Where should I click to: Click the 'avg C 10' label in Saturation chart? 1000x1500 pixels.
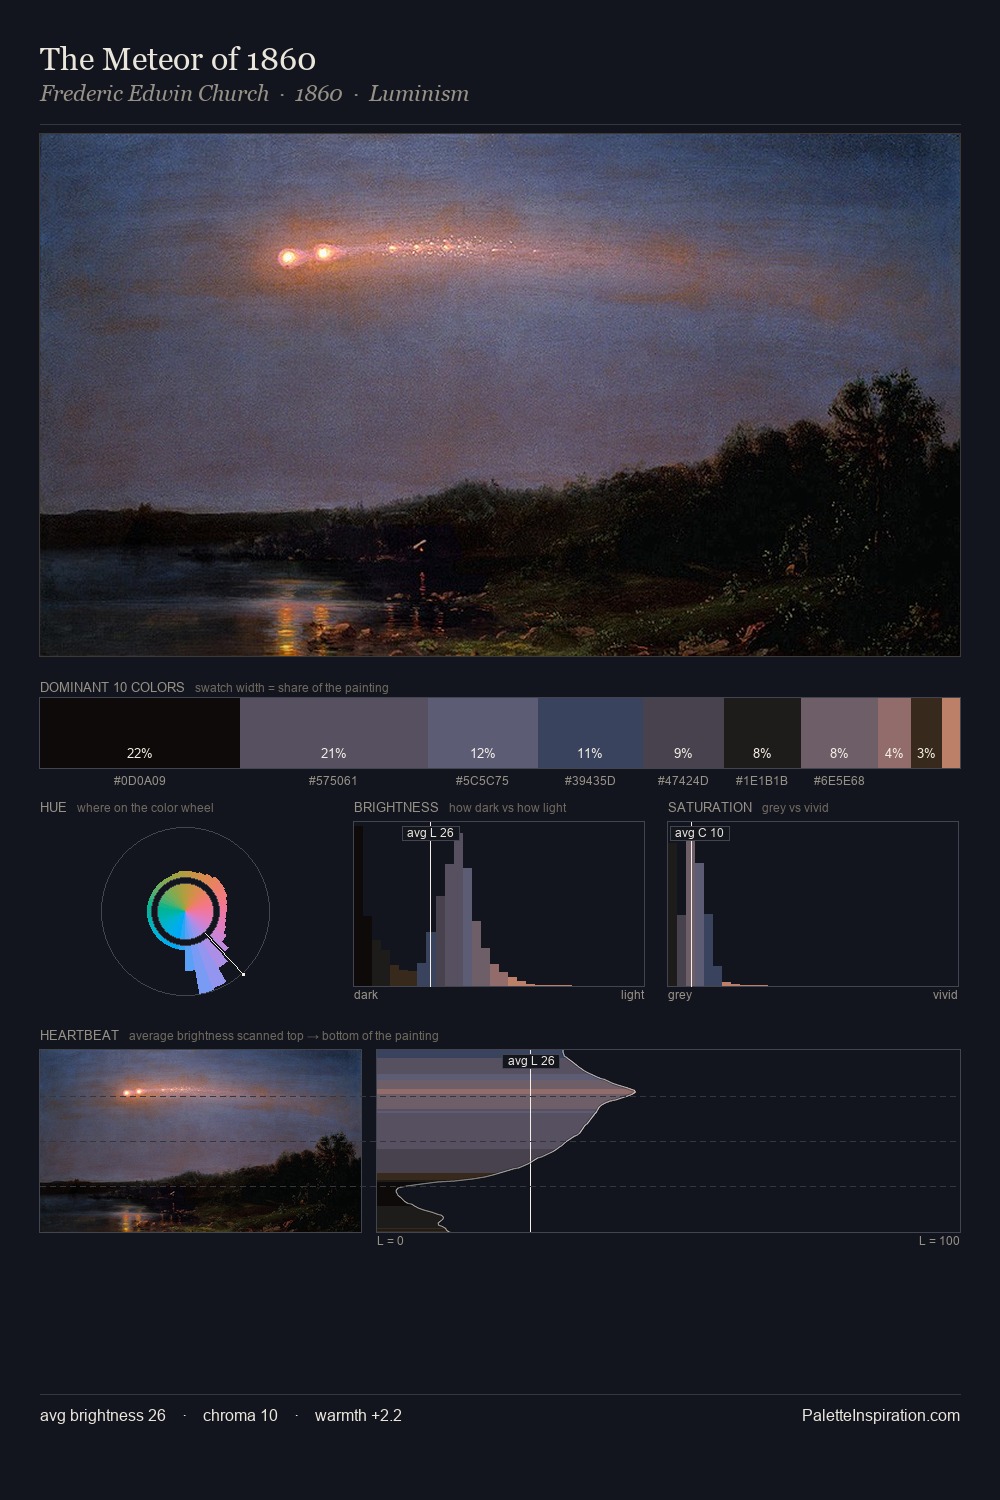699,833
